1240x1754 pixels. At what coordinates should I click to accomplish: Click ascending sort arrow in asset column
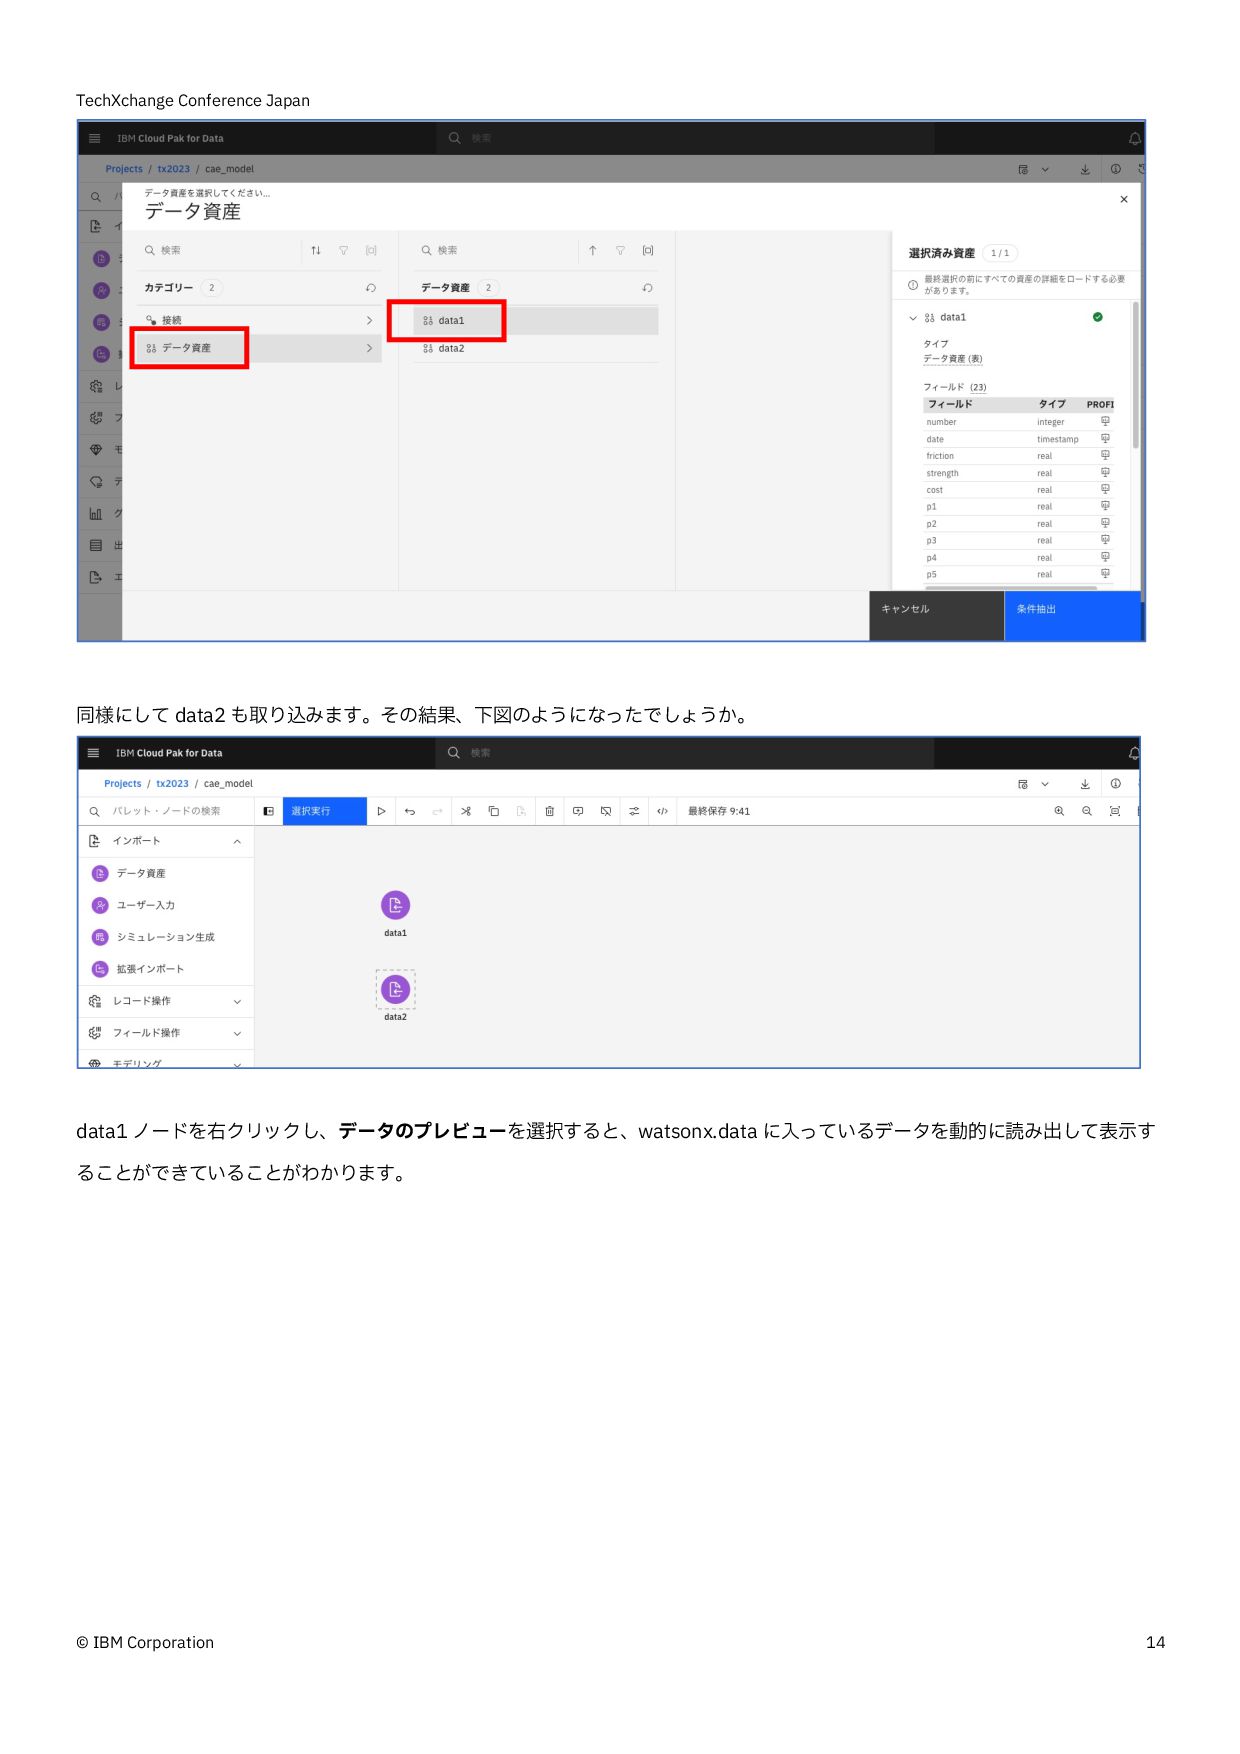[593, 250]
